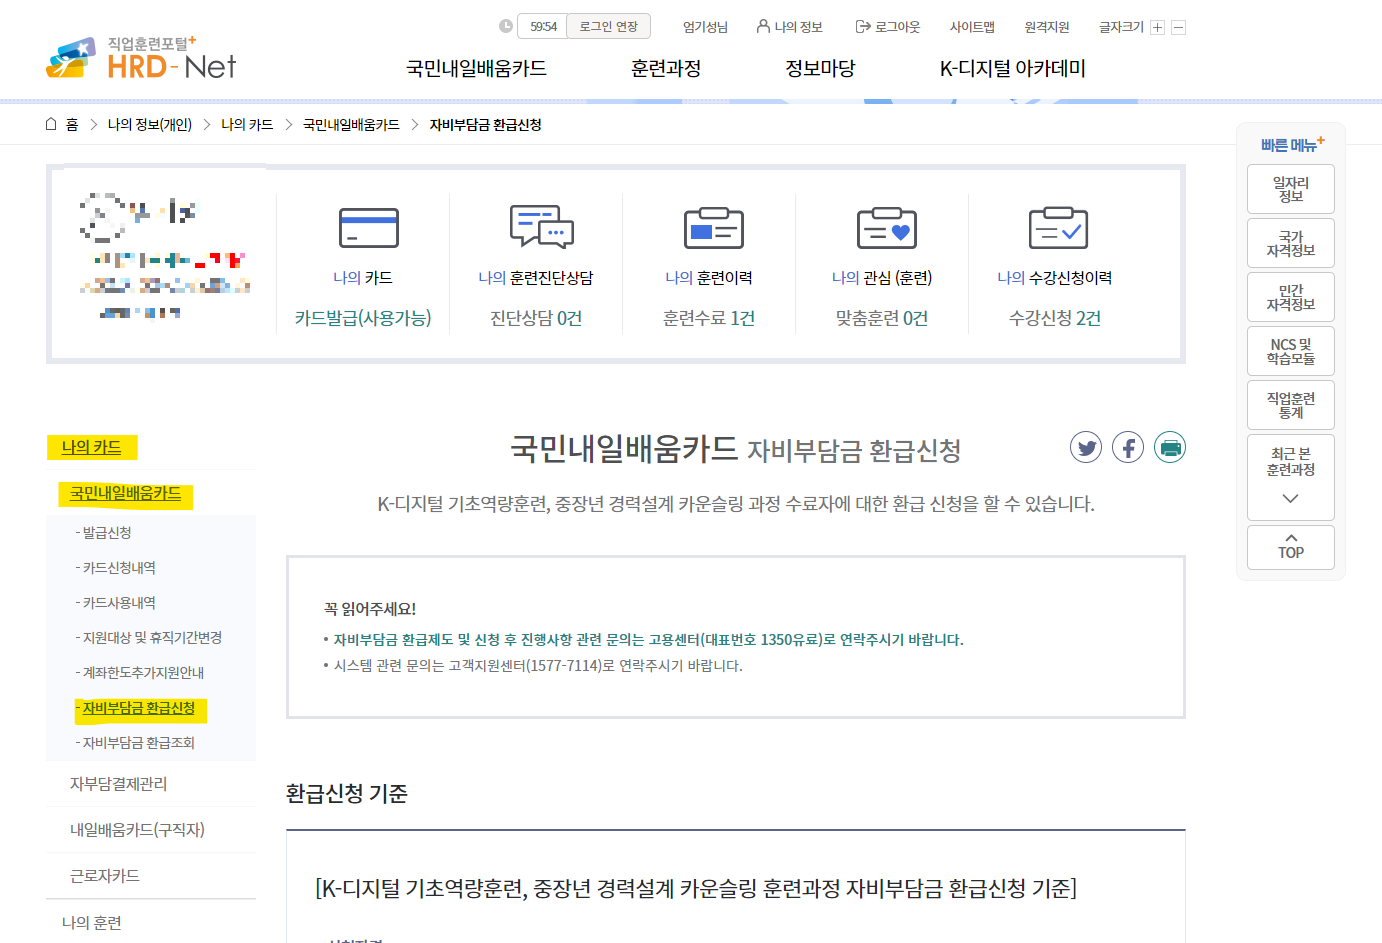Select 나의 카드 in the sidebar
1382x943 pixels.
point(92,447)
